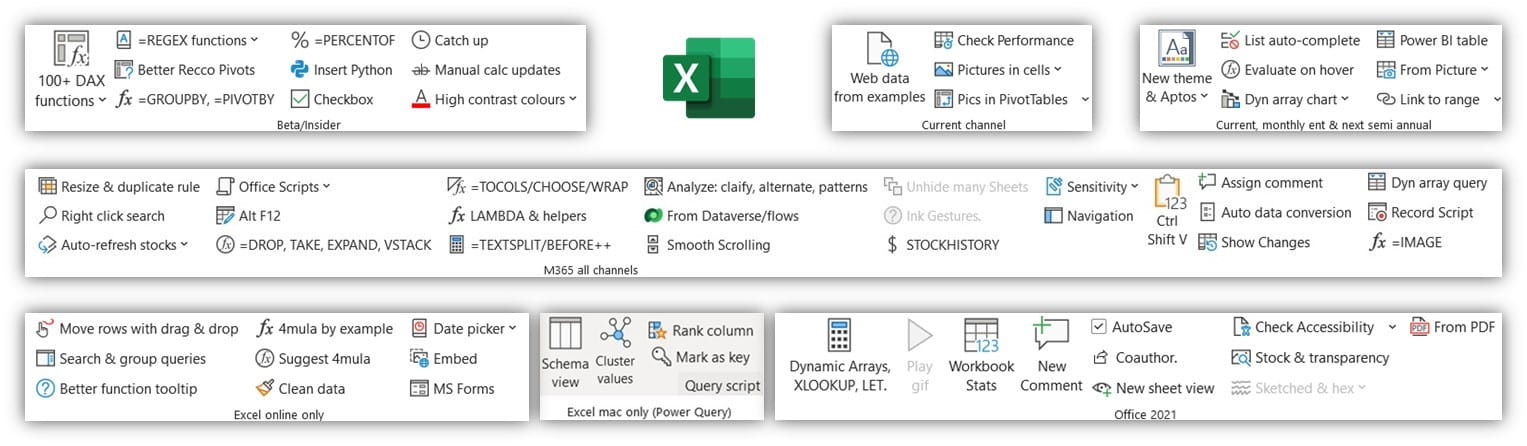1527x446 pixels.
Task: Click the central Excel logo
Action: (708, 78)
